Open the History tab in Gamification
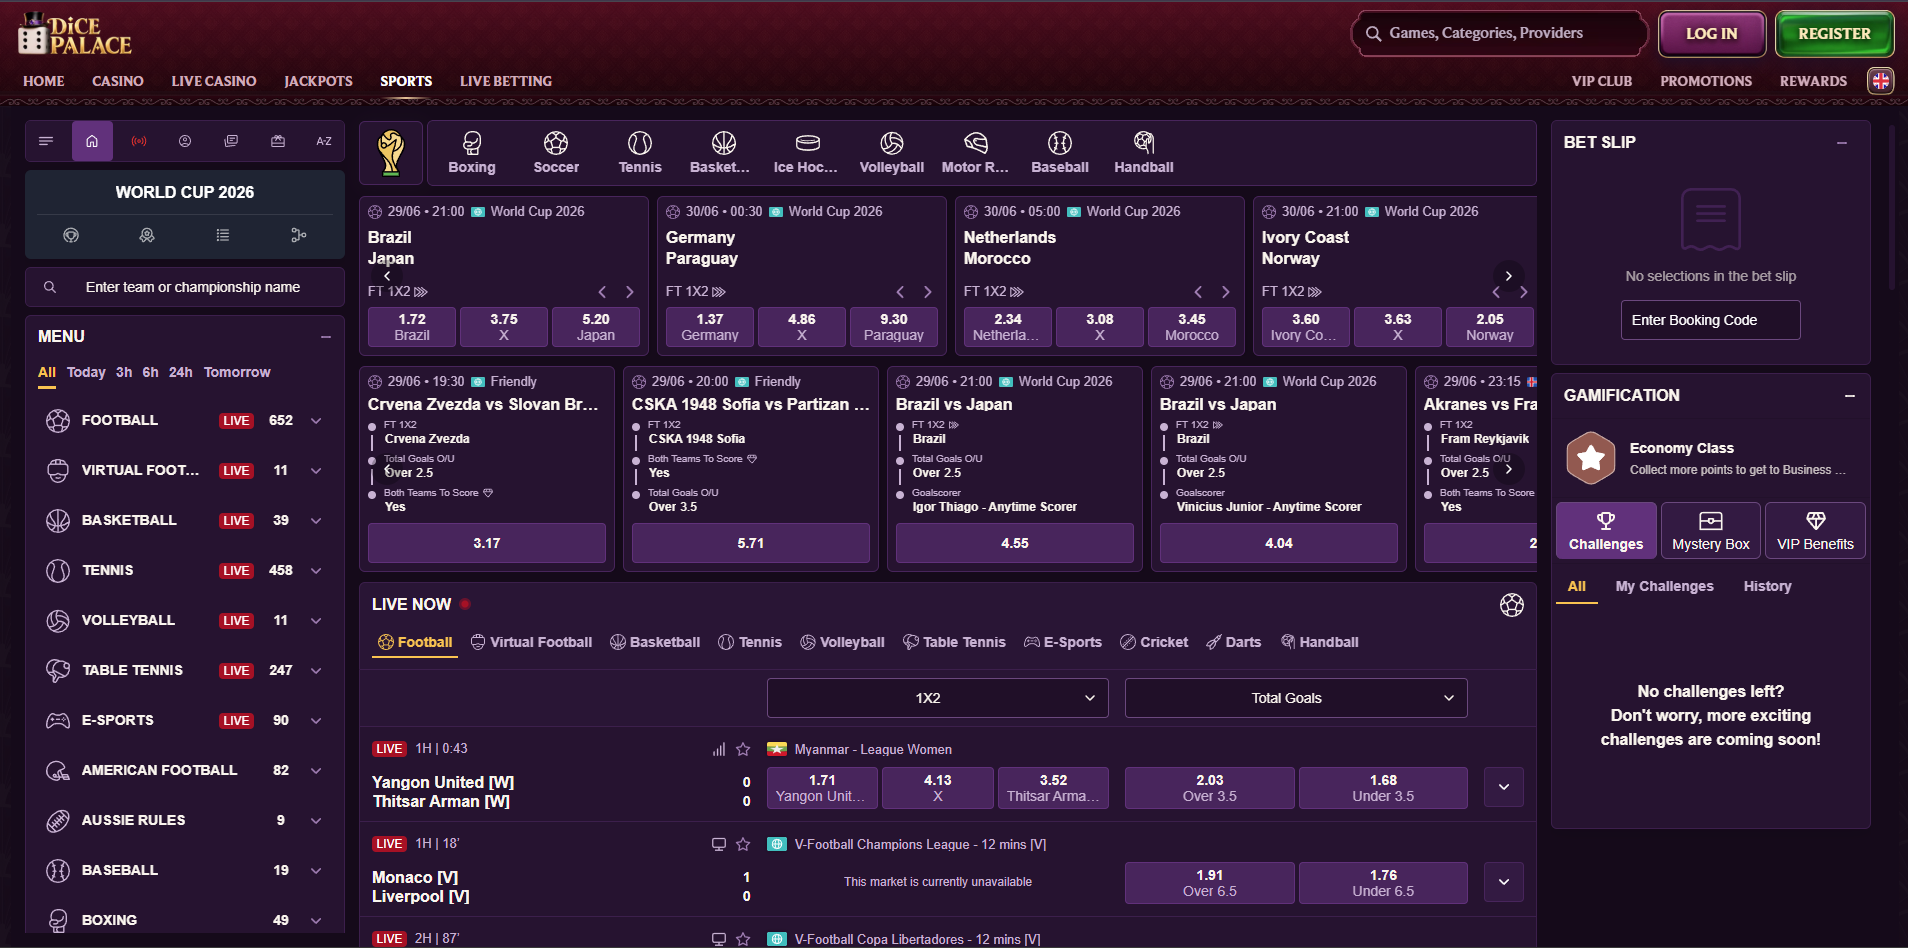Screen dimensions: 1908x948 point(1767,586)
